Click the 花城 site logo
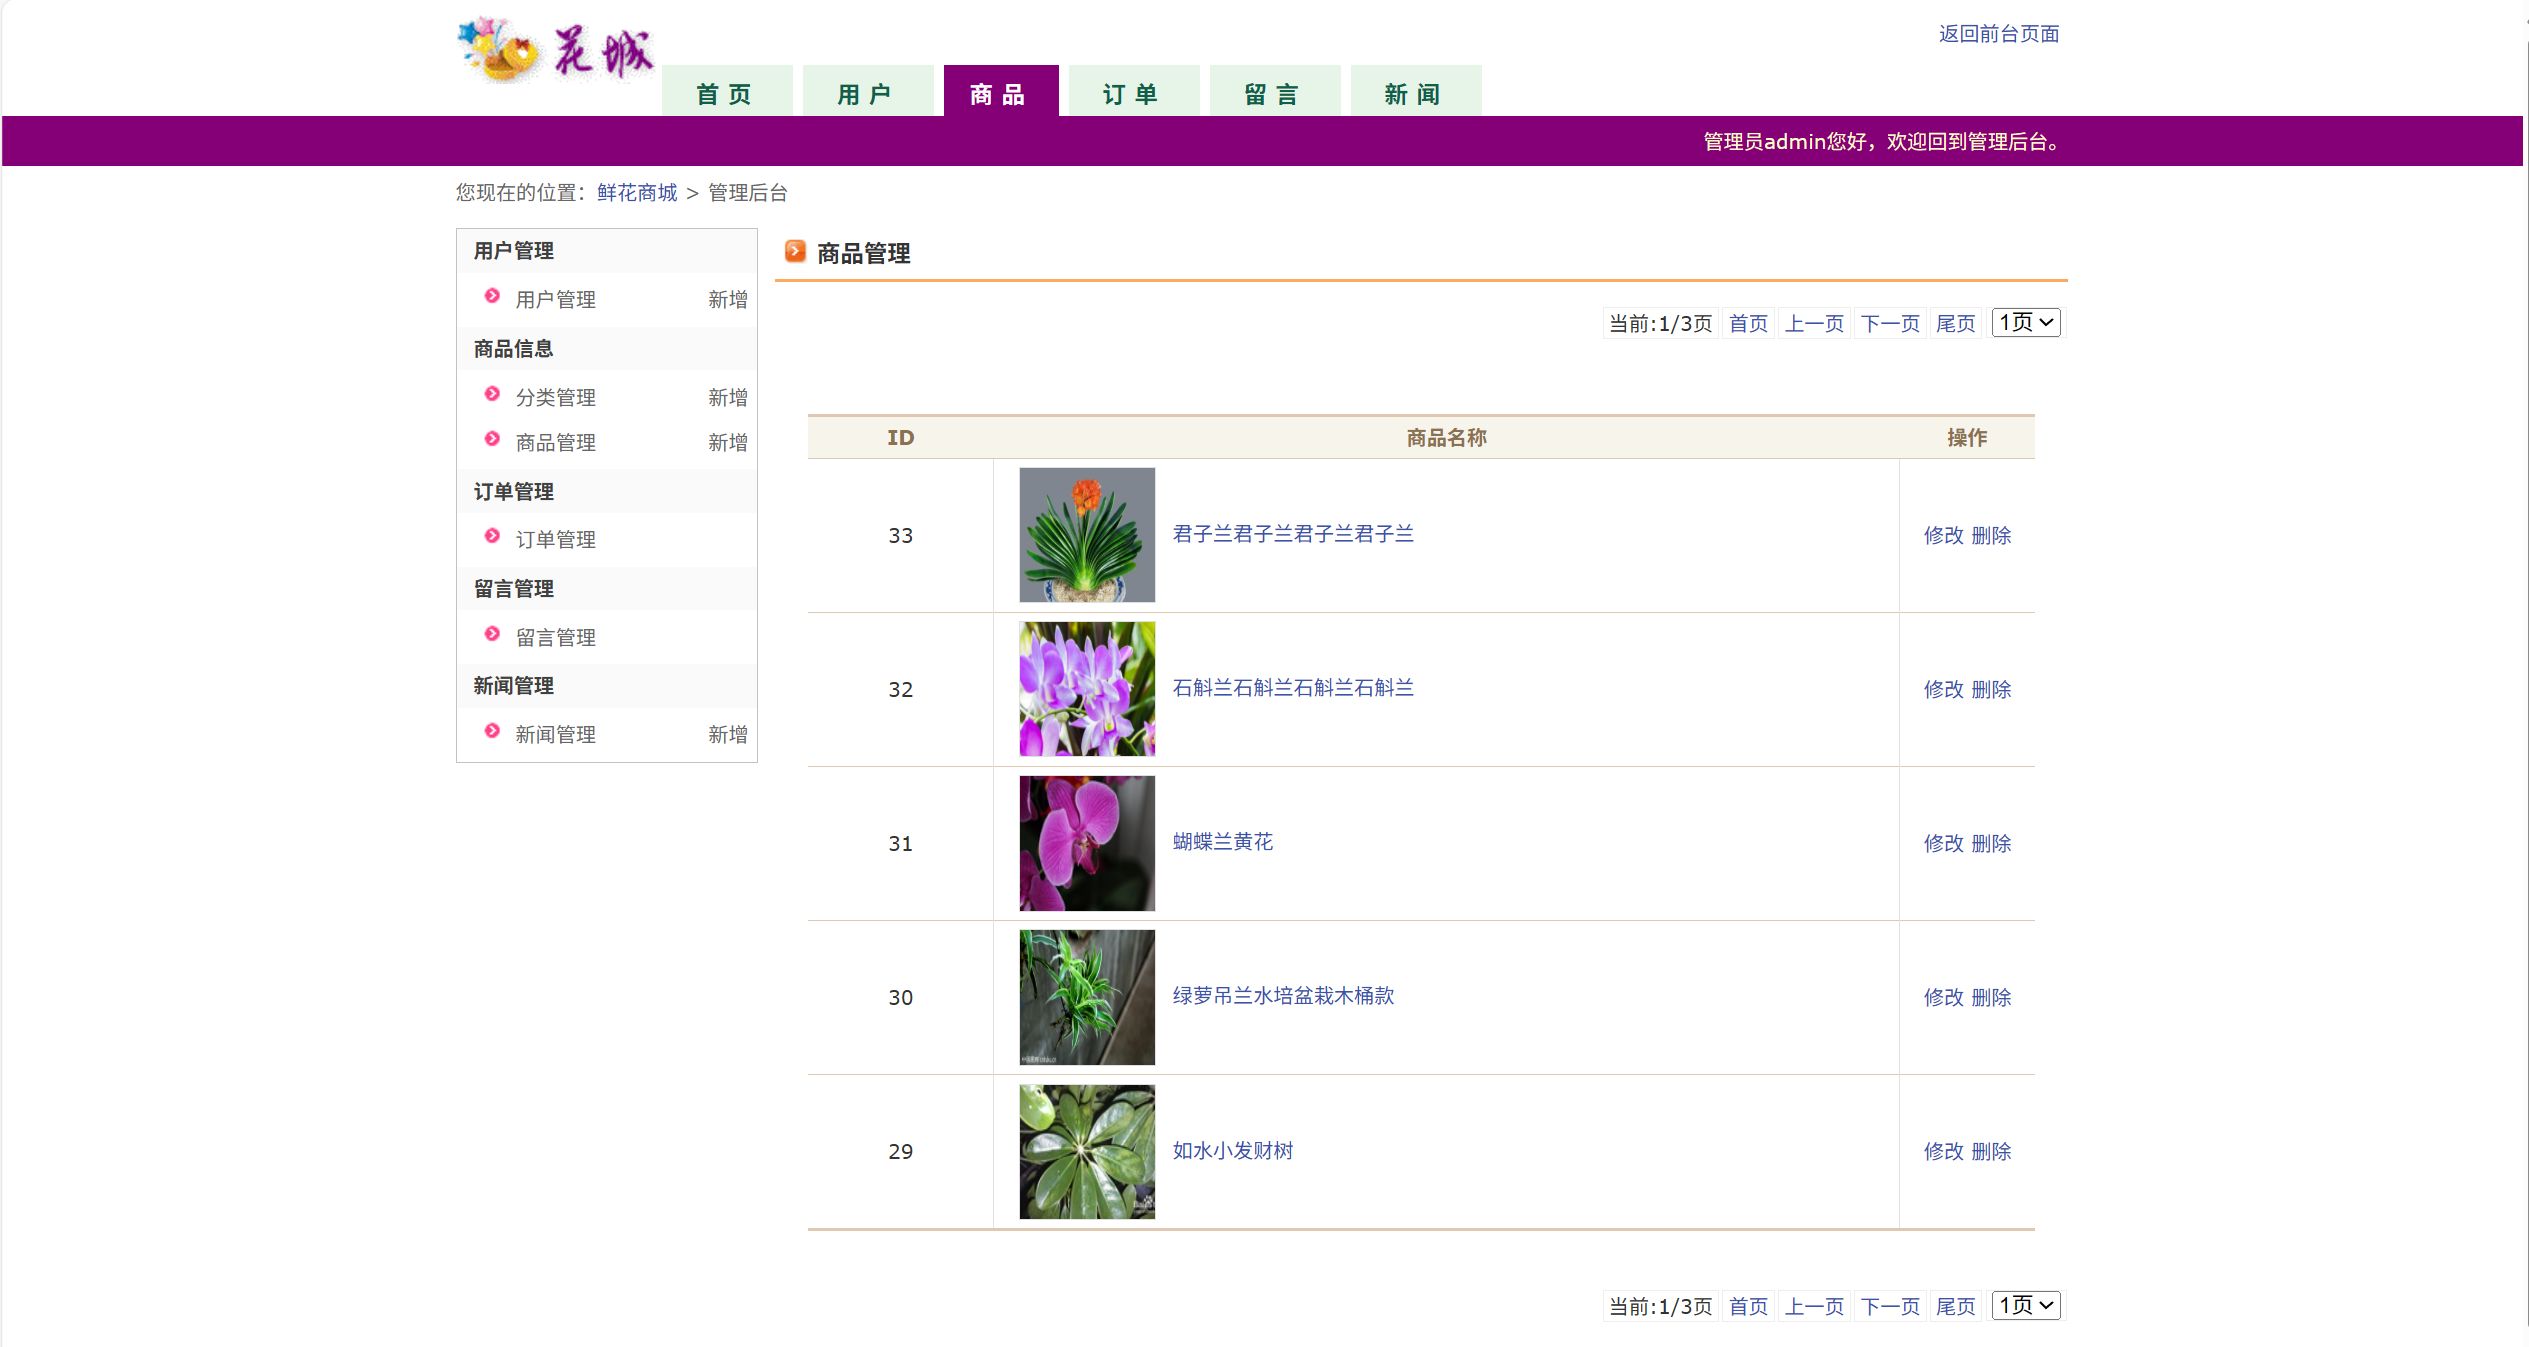 tap(556, 50)
